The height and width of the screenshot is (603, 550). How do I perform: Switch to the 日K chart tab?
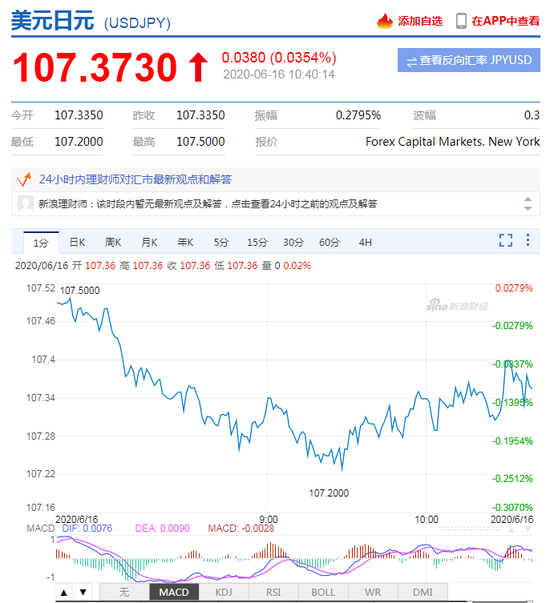click(x=77, y=242)
